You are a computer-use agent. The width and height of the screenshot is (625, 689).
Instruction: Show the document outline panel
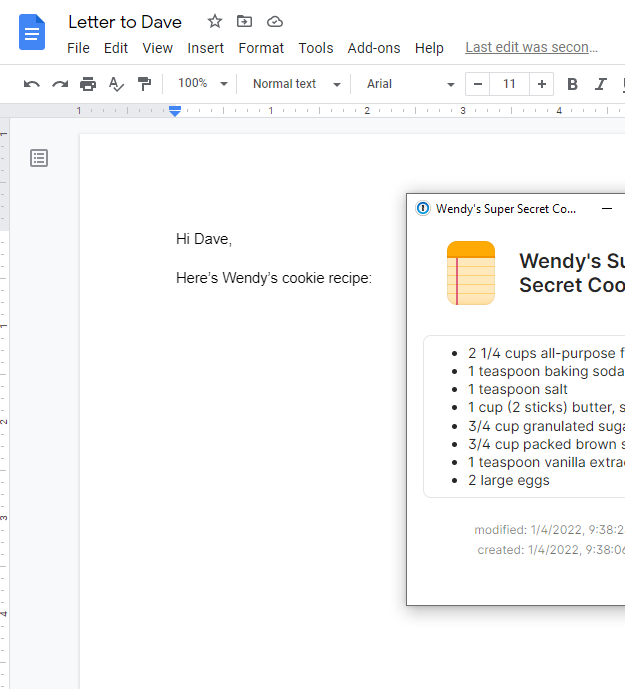(39, 158)
